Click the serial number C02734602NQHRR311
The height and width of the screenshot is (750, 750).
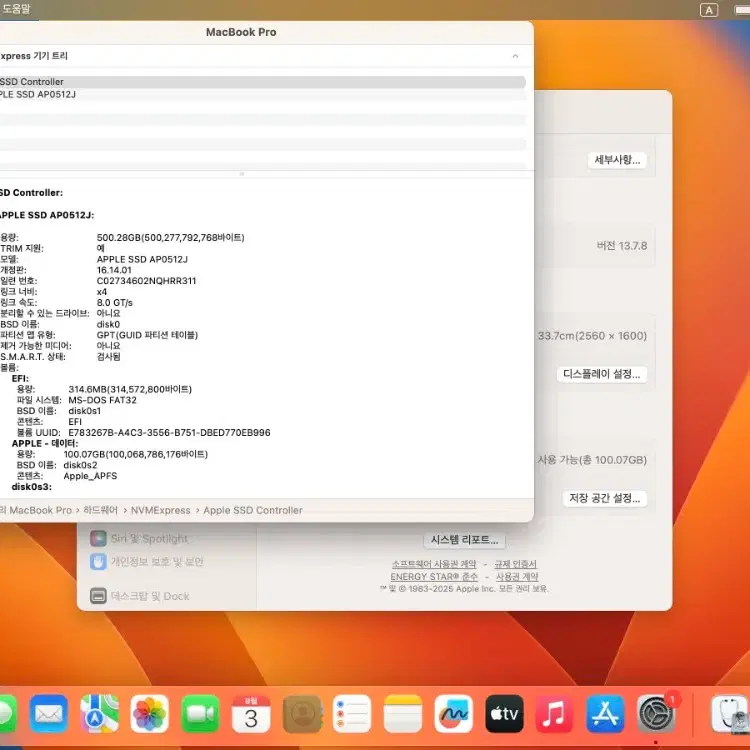coord(146,281)
